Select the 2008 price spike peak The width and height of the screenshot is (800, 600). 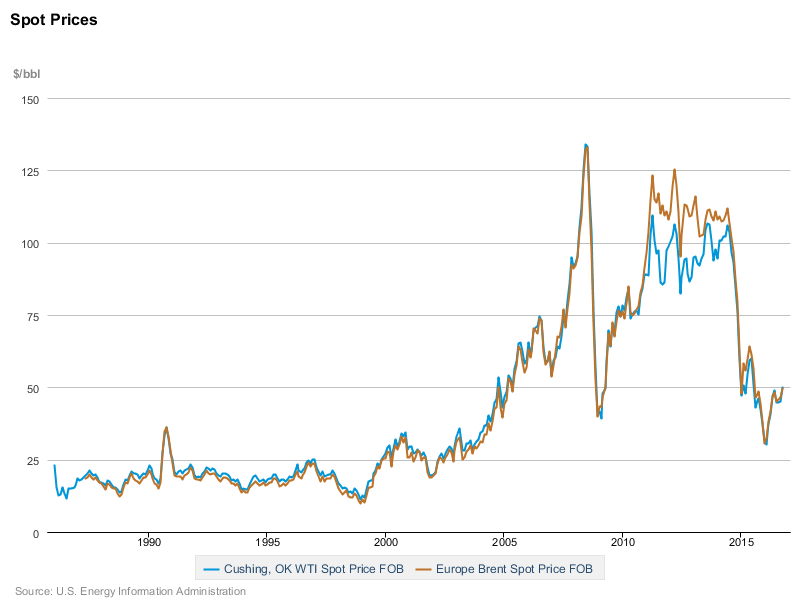pos(587,144)
